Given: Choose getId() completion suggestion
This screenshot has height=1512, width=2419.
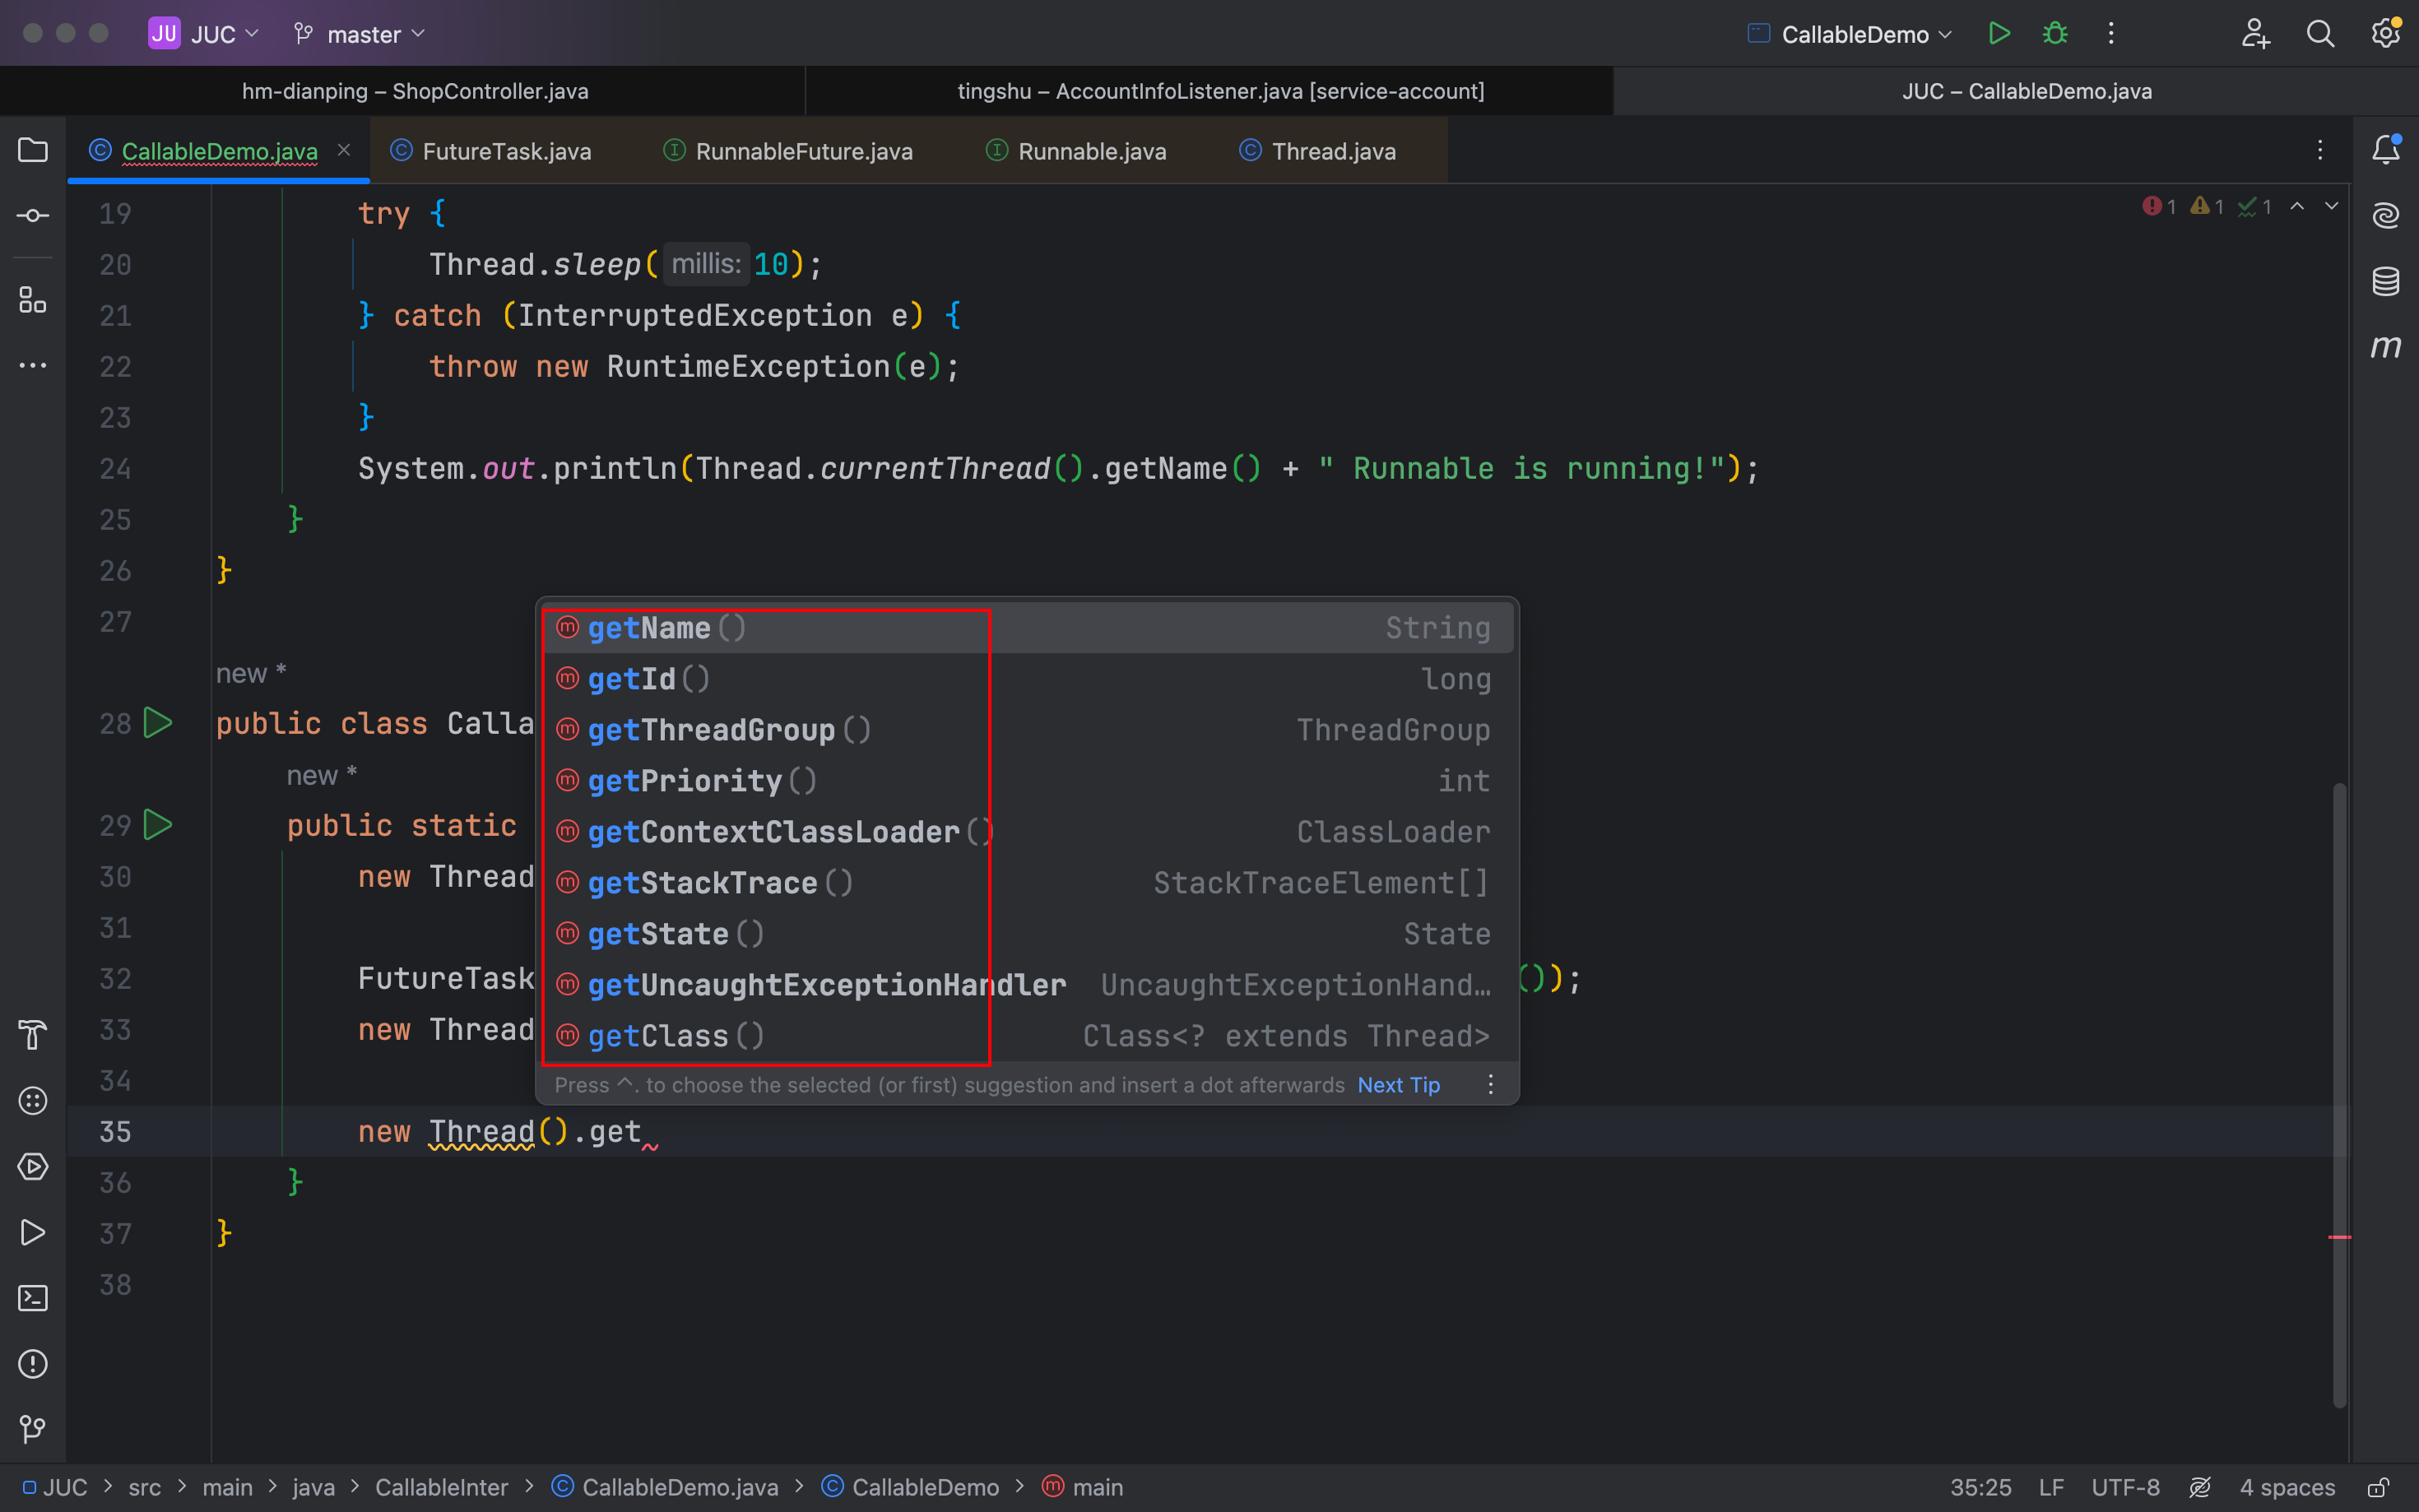Looking at the screenshot, I should (1027, 679).
